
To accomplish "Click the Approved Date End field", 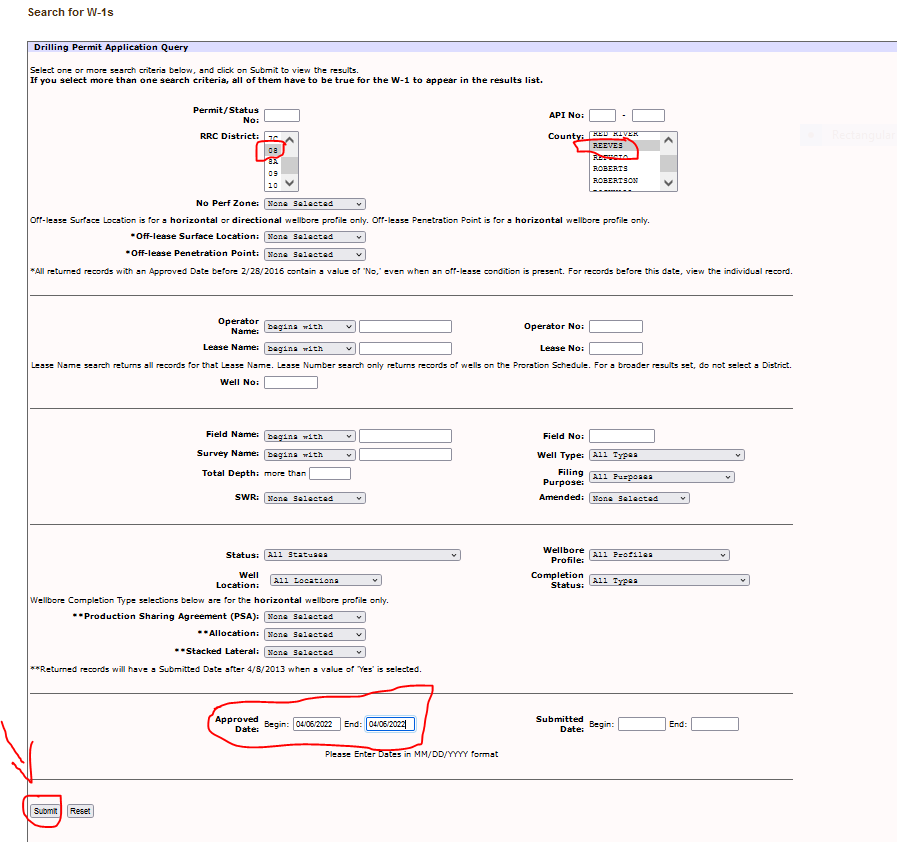I will pos(390,725).
